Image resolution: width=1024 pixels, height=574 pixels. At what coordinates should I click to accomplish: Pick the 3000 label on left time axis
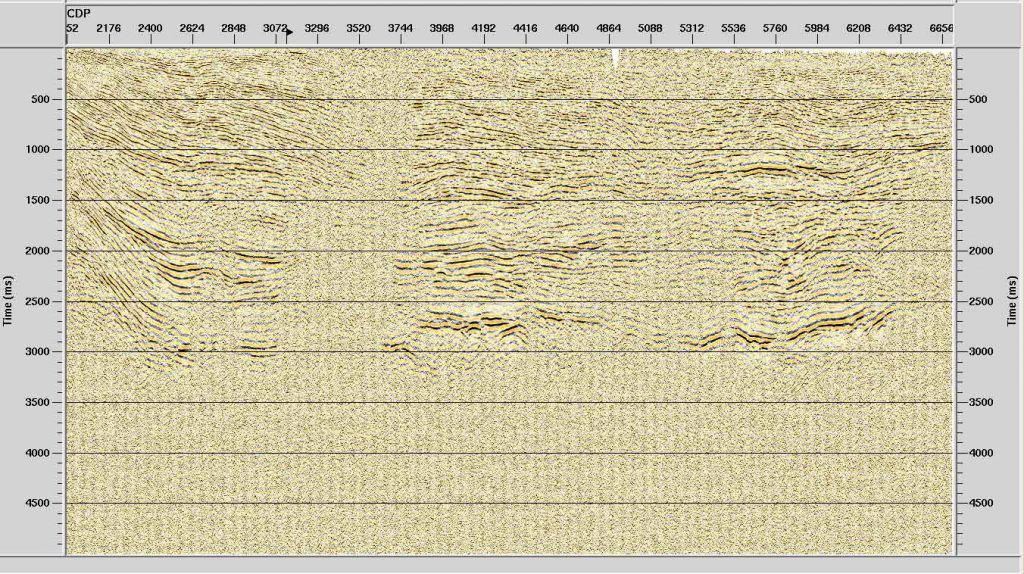[x=37, y=352]
